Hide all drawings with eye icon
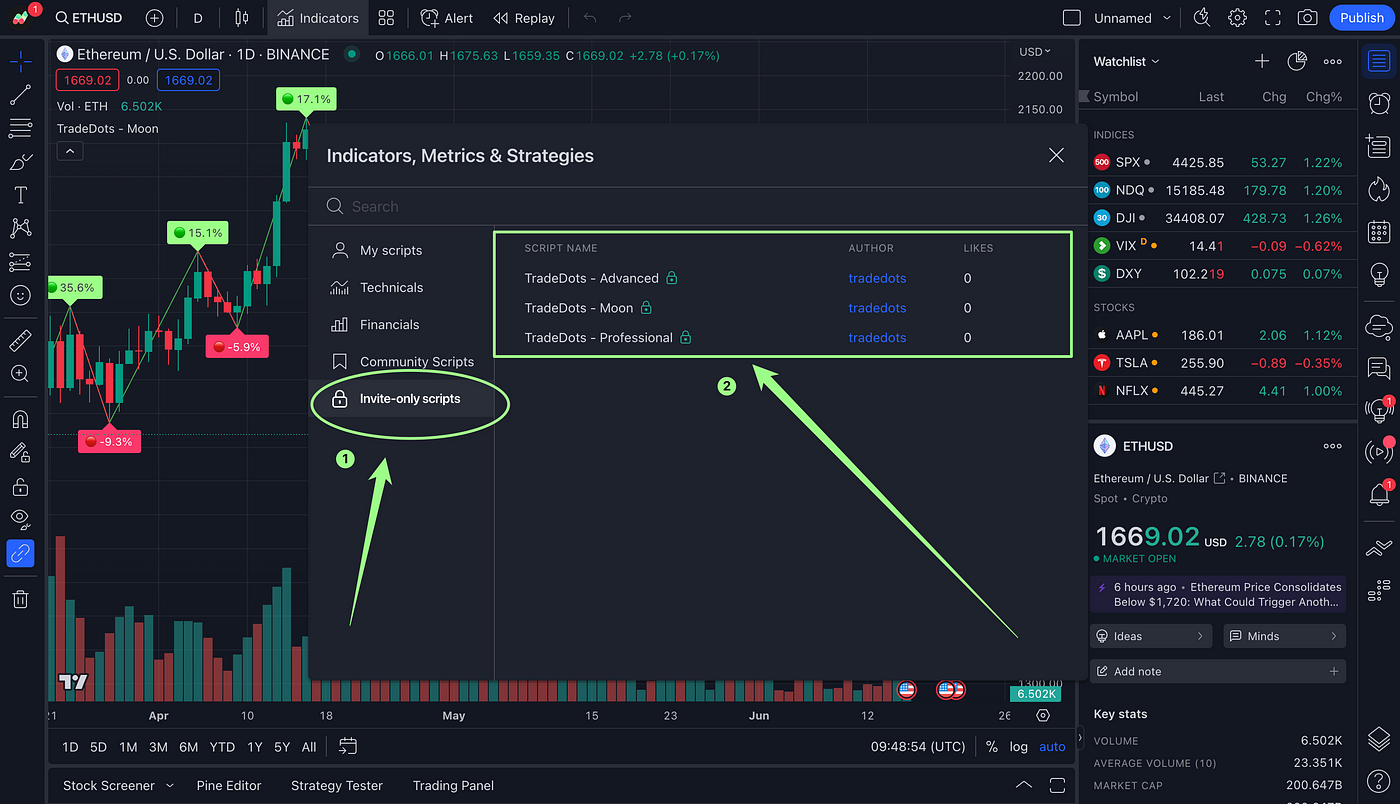The width and height of the screenshot is (1400, 804). point(20,518)
